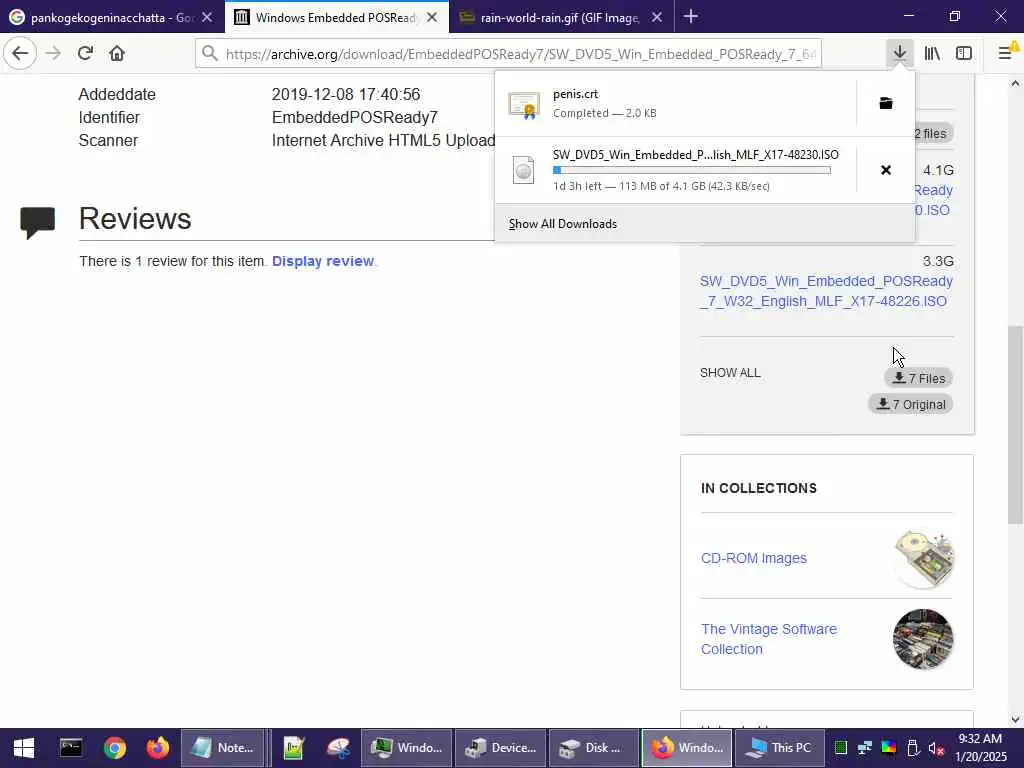Open the Windows Start menu
Viewport: 1024px width, 768px height.
click(24, 748)
